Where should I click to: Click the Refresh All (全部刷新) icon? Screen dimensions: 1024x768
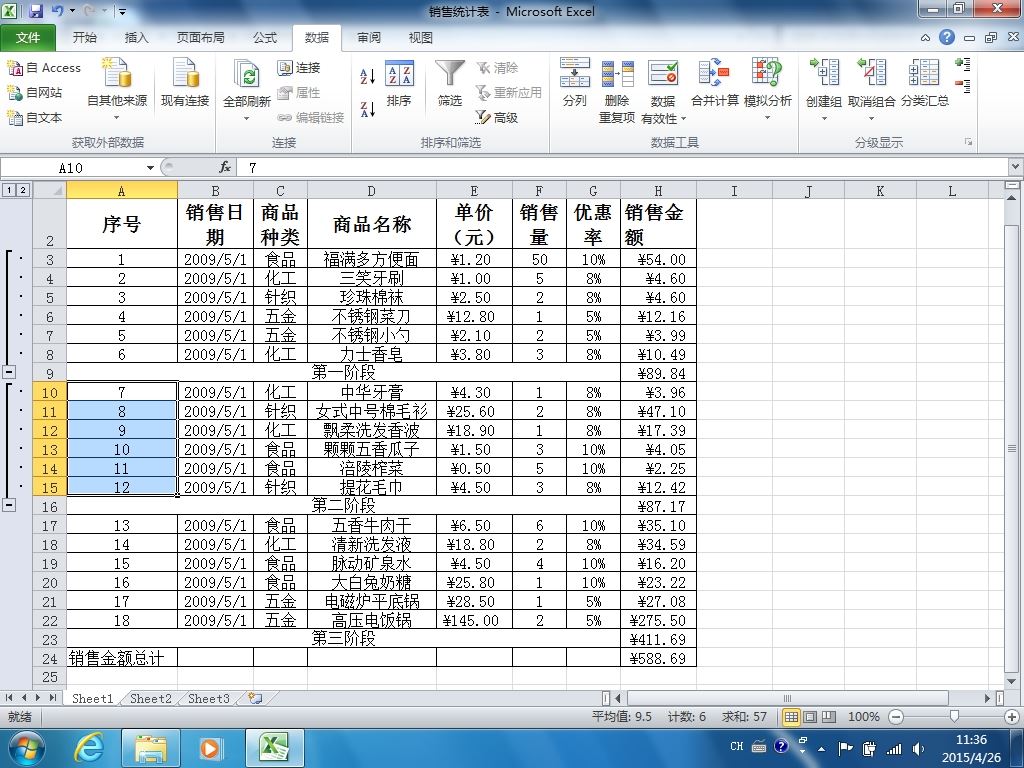click(247, 75)
